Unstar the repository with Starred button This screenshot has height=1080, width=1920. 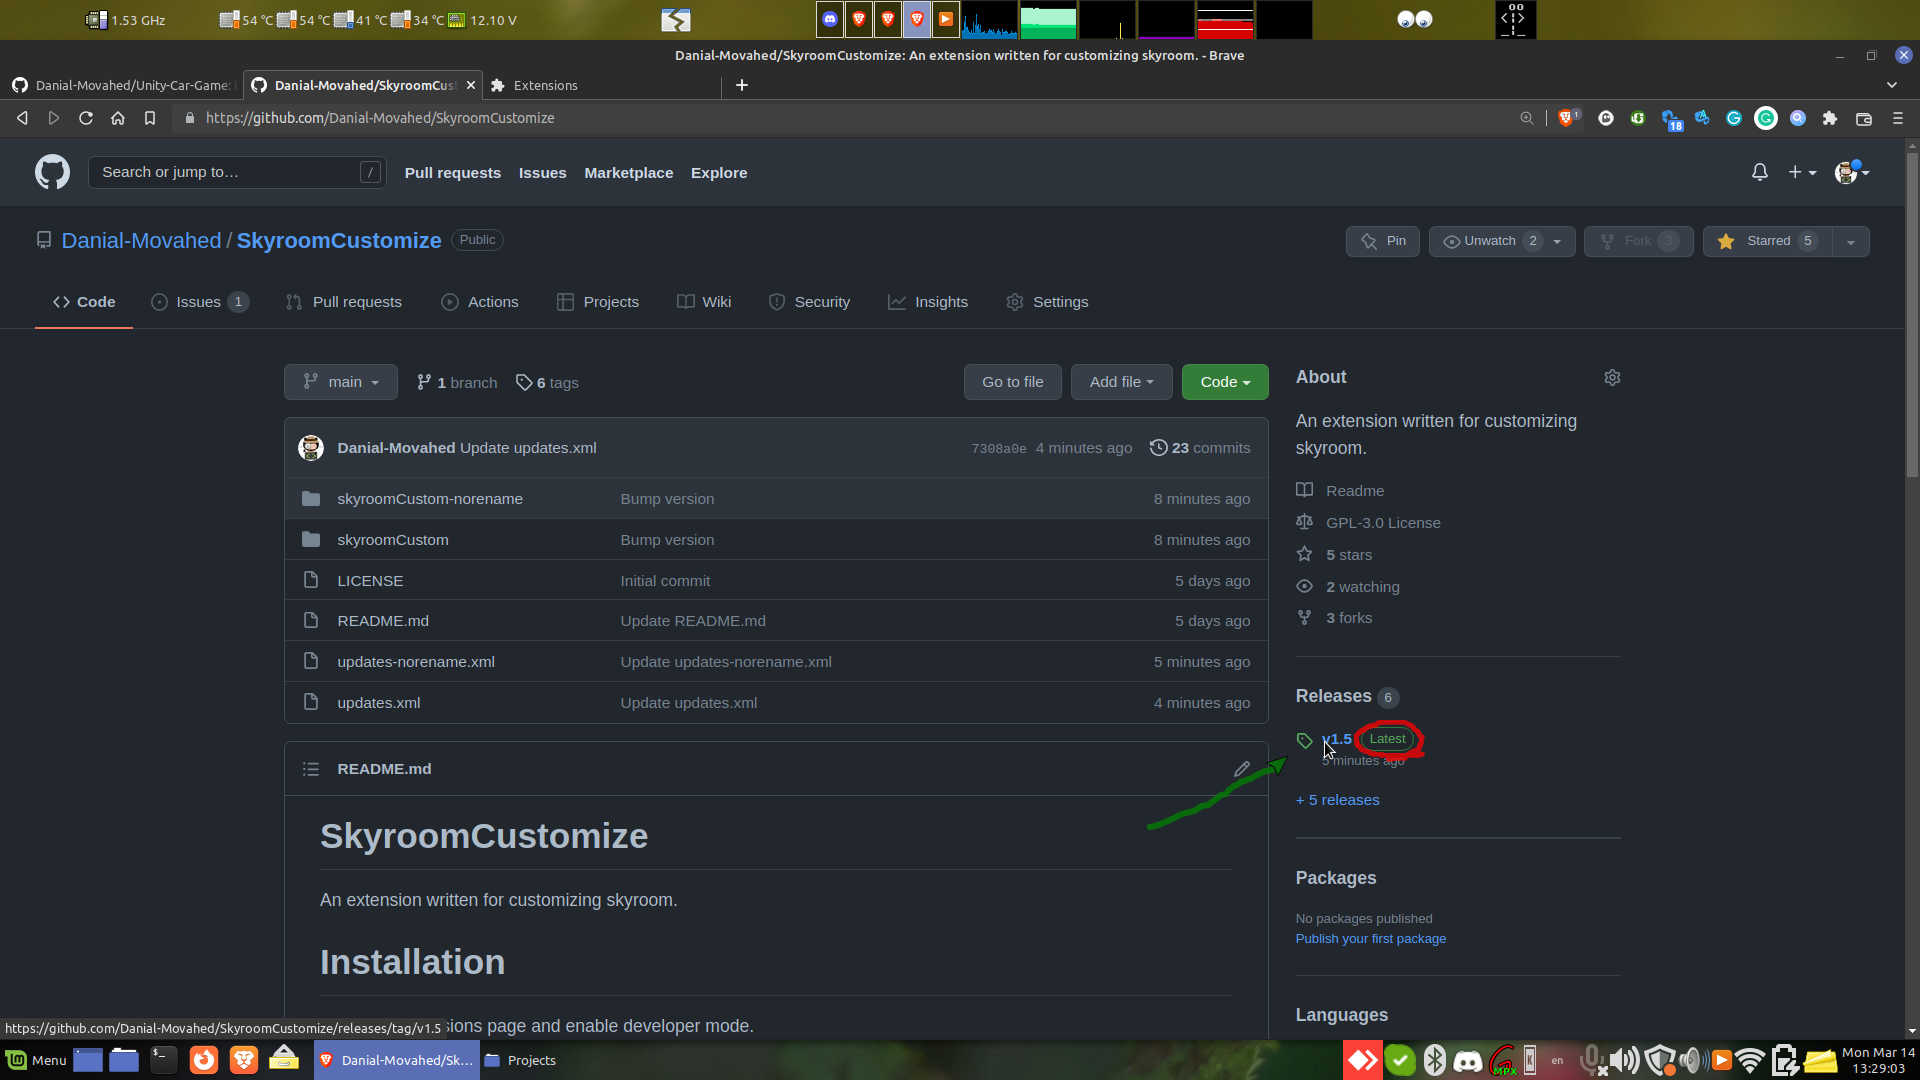1768,241
